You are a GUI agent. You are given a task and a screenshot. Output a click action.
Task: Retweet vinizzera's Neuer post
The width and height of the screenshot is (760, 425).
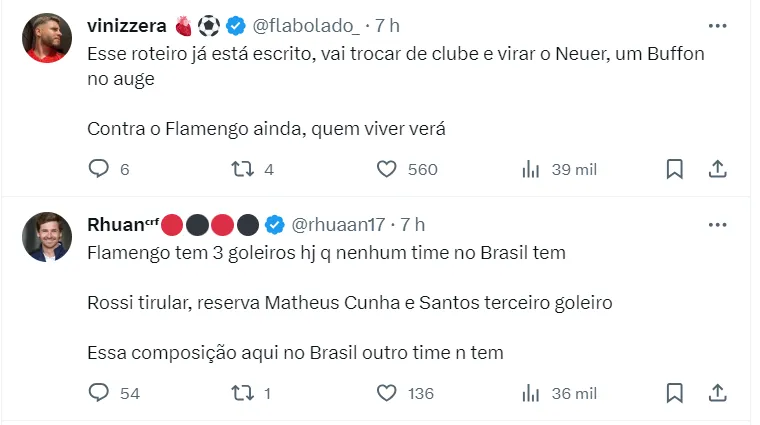242,169
